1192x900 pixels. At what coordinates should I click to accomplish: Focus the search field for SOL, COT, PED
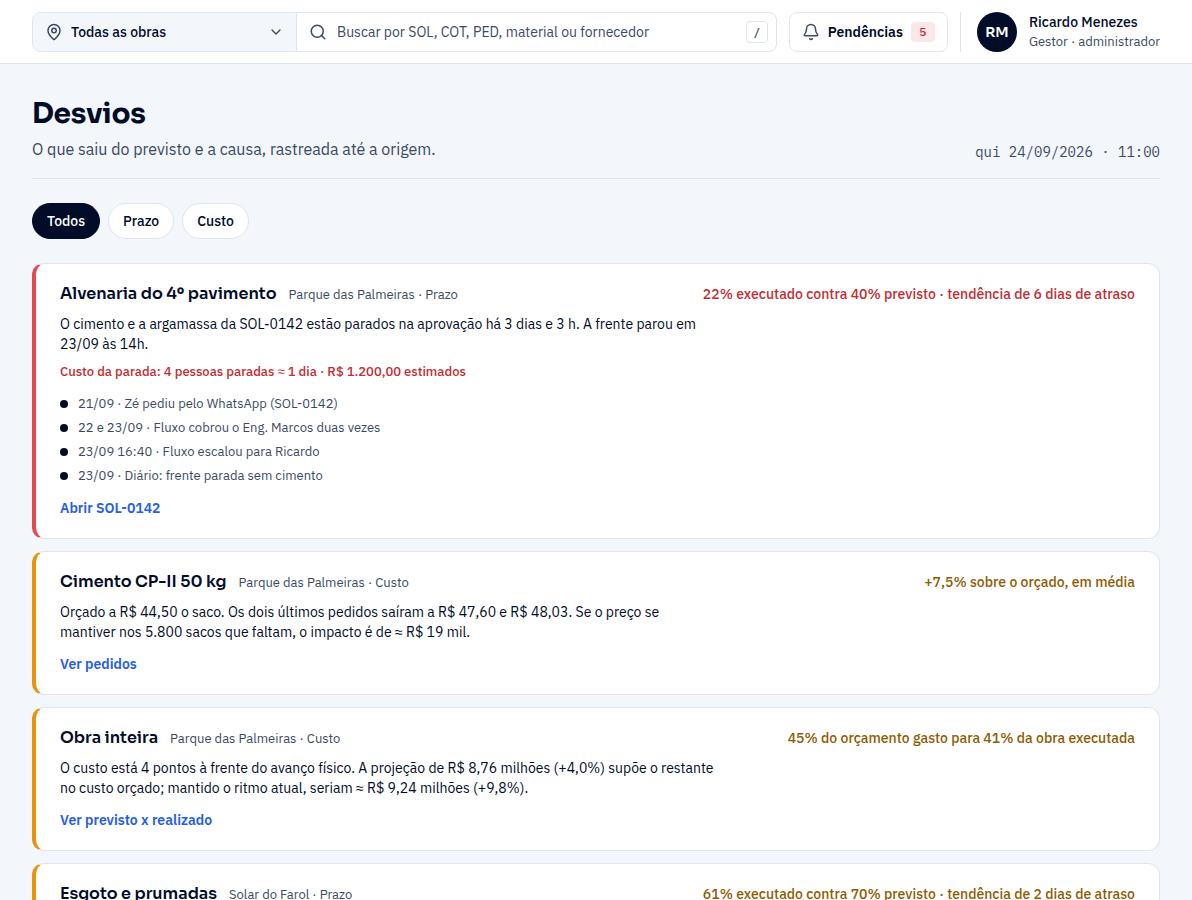pyautogui.click(x=536, y=32)
